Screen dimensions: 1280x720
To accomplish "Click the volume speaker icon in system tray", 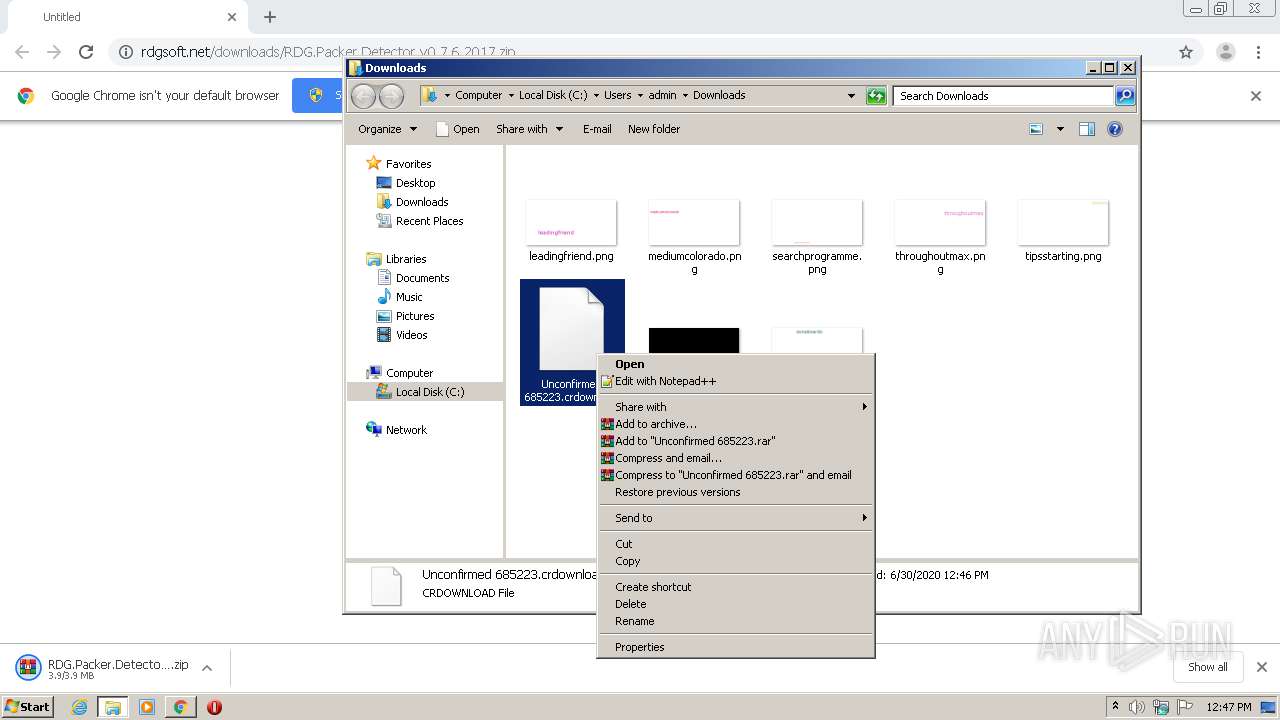I will click(x=1137, y=707).
